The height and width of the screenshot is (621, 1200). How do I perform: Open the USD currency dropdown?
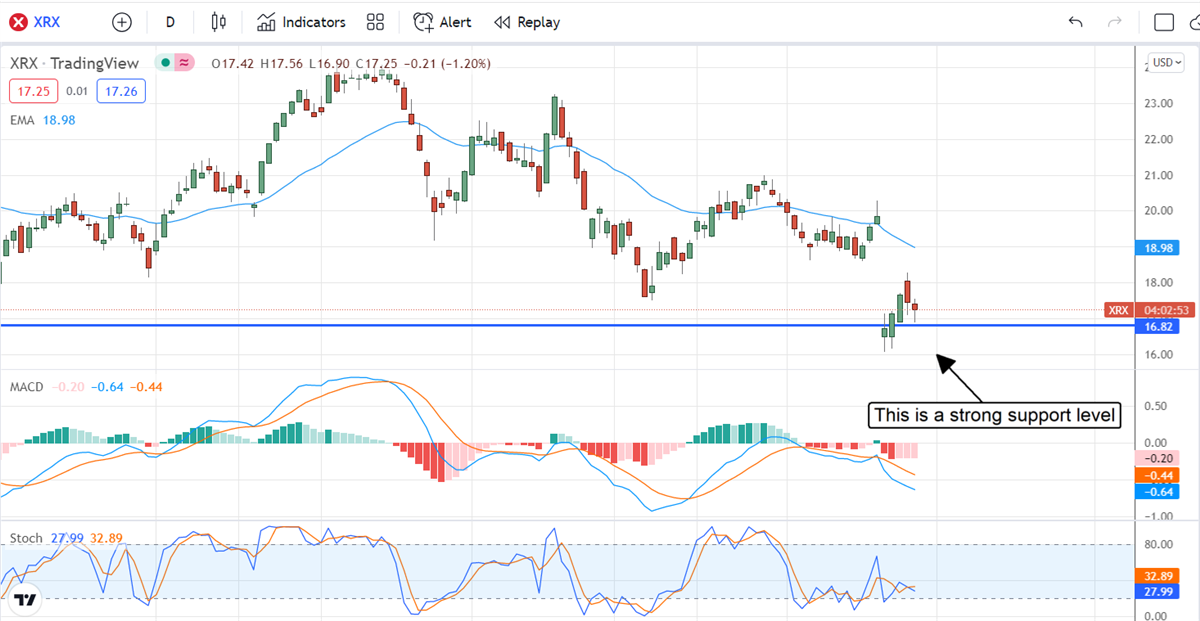coord(1166,62)
